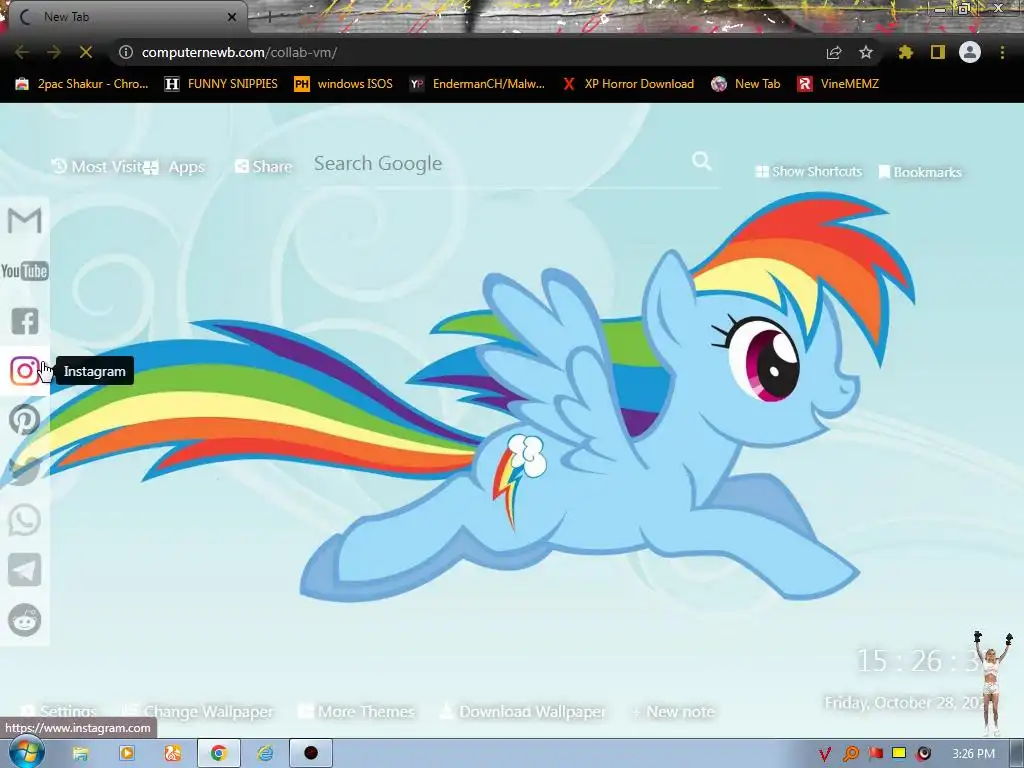Open More Themes

[356, 711]
